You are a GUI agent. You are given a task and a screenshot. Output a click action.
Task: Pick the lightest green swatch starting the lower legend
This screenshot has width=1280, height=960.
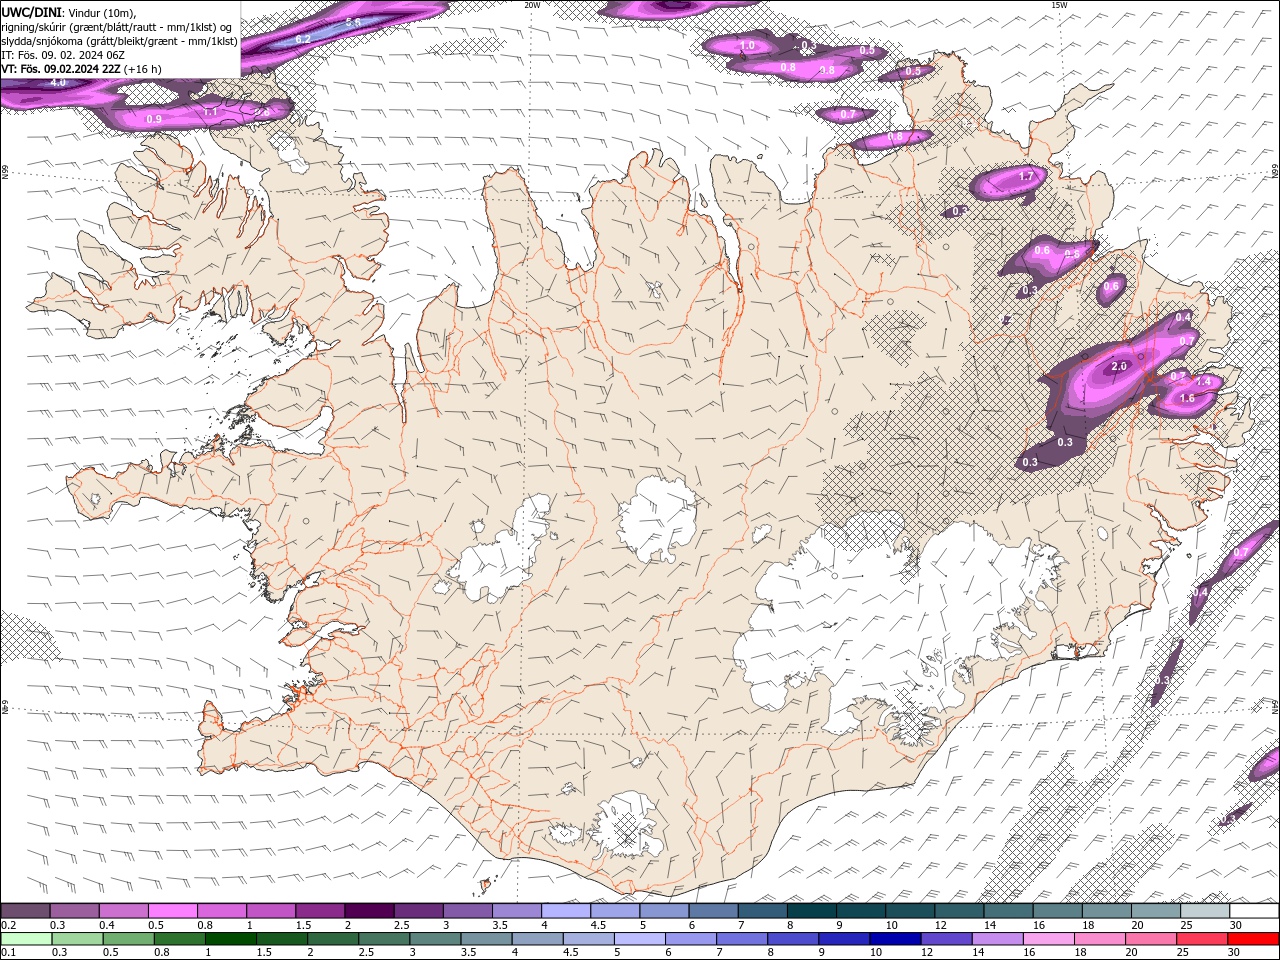click(x=26, y=939)
